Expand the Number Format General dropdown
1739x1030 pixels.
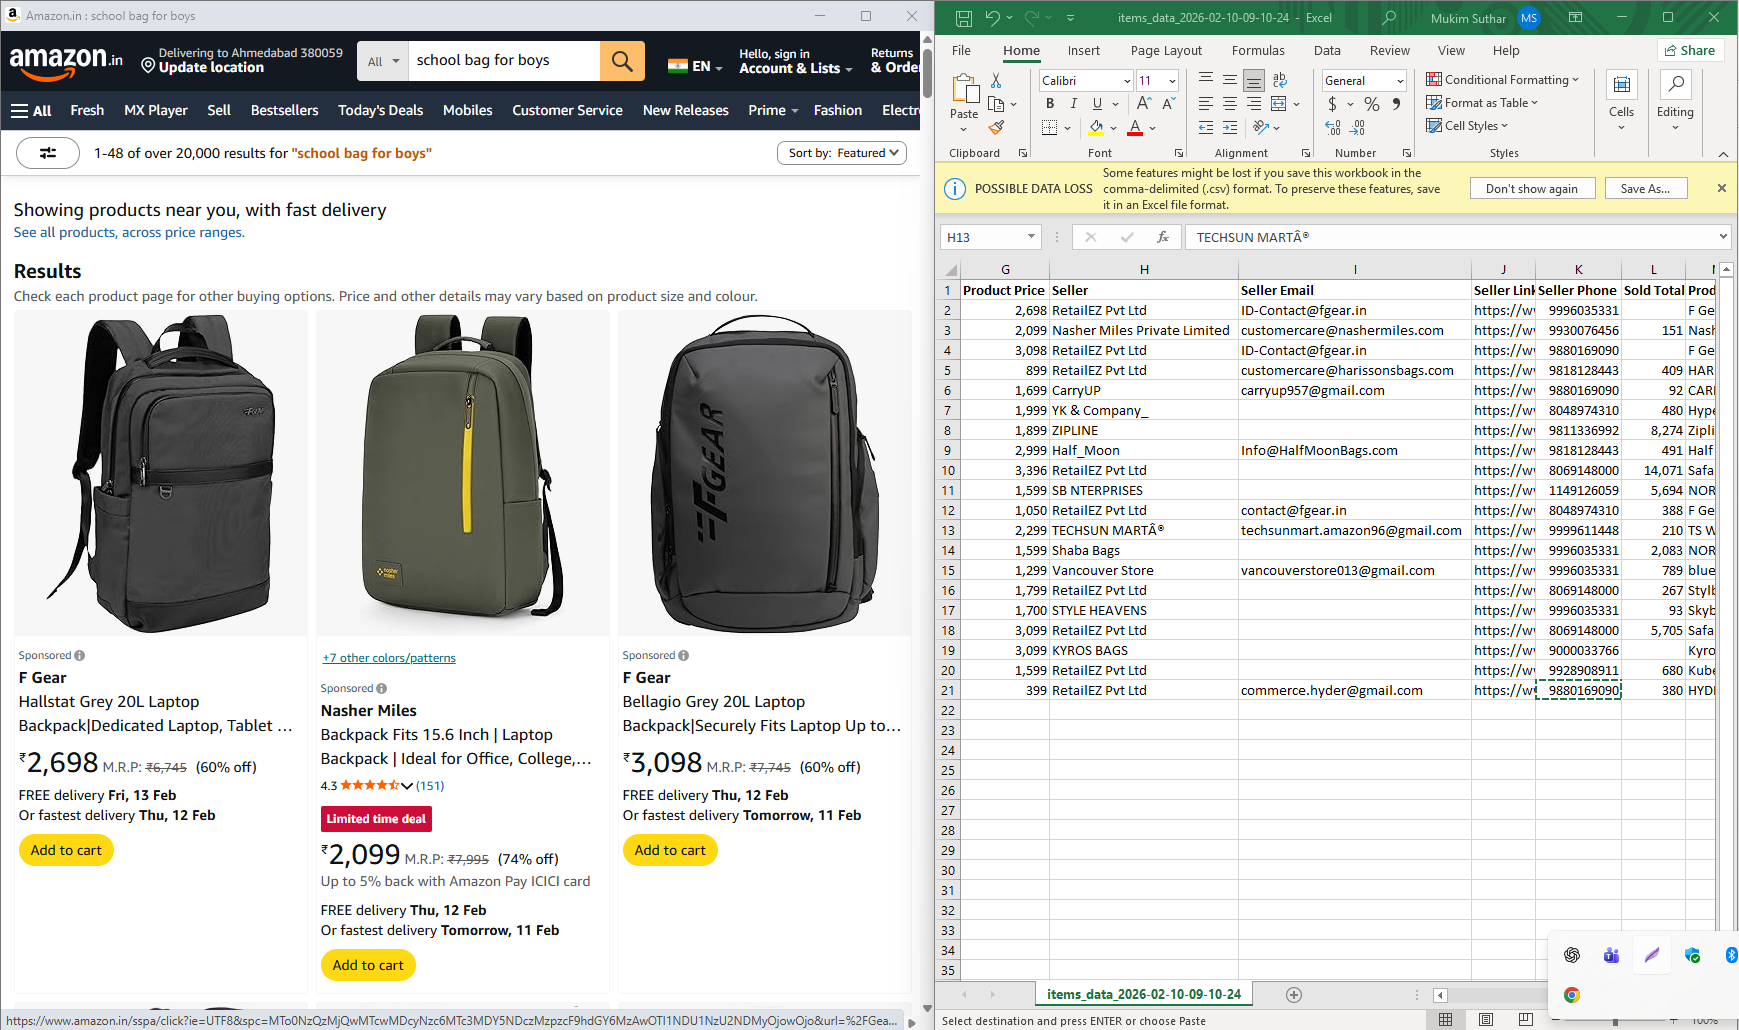1400,81
